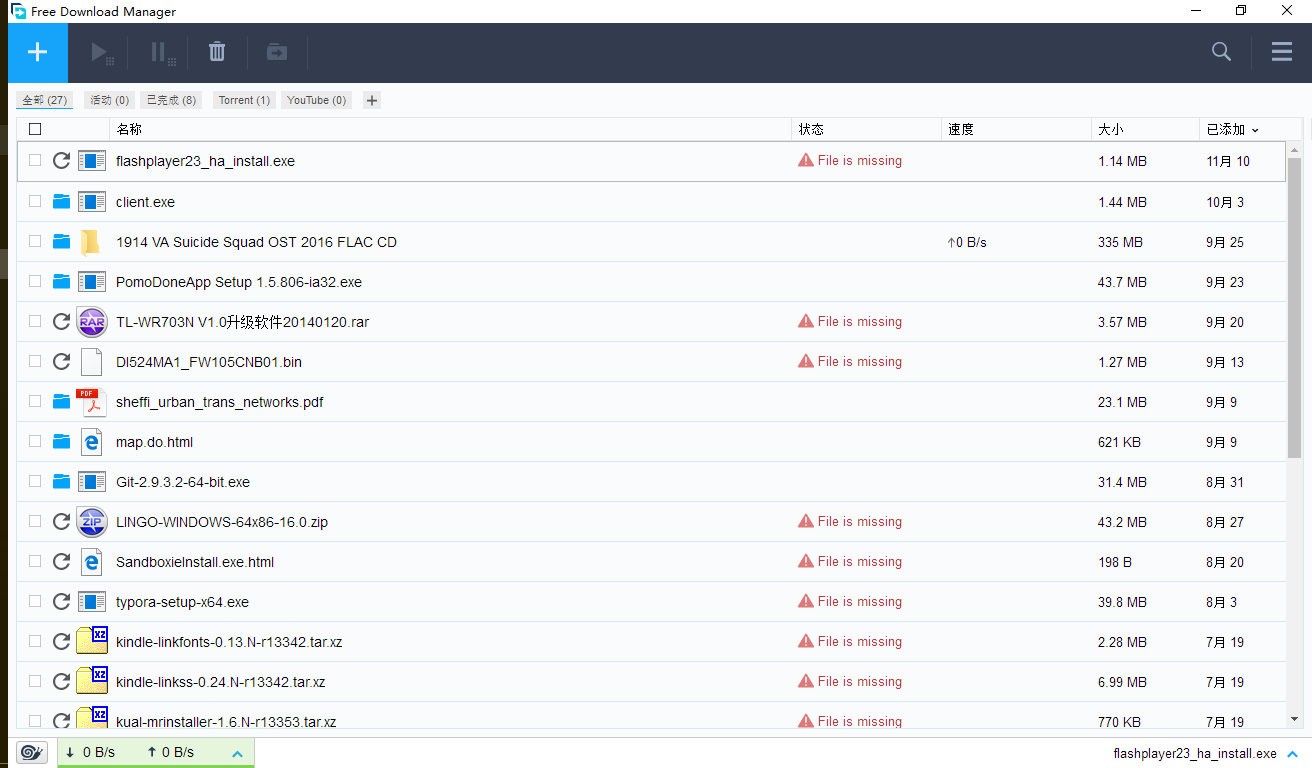
Task: Check the Git-2.9.3.2-64-bit.exe checkbox
Action: point(35,482)
